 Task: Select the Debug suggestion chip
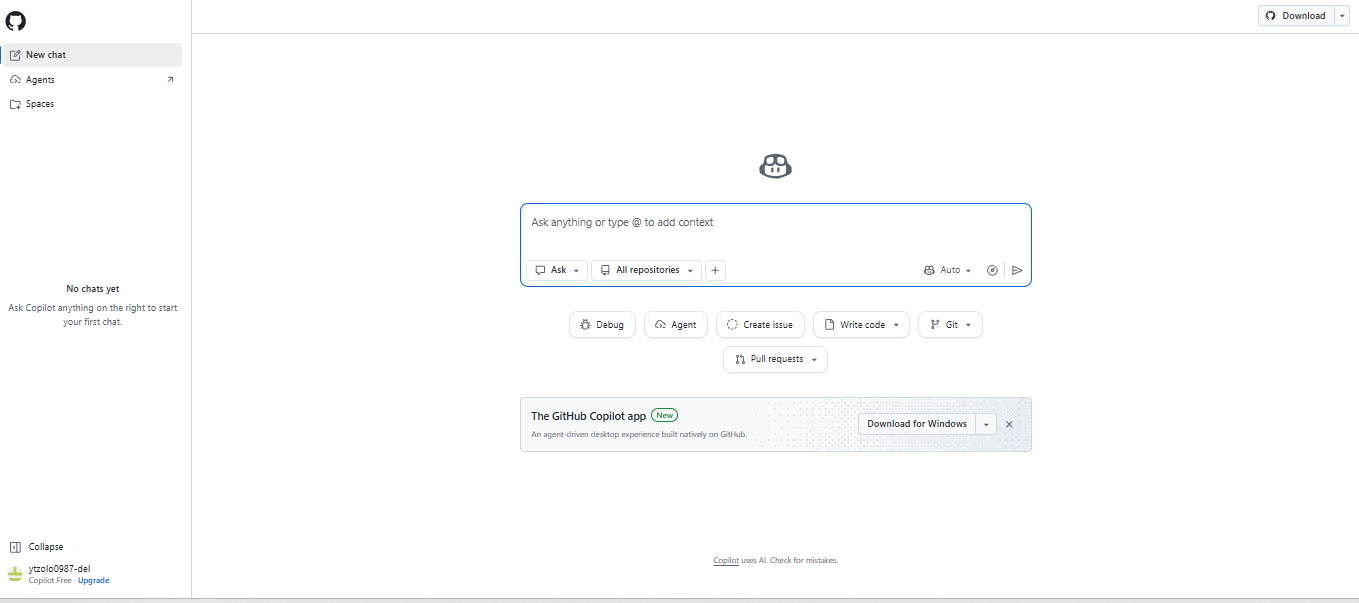[602, 325]
